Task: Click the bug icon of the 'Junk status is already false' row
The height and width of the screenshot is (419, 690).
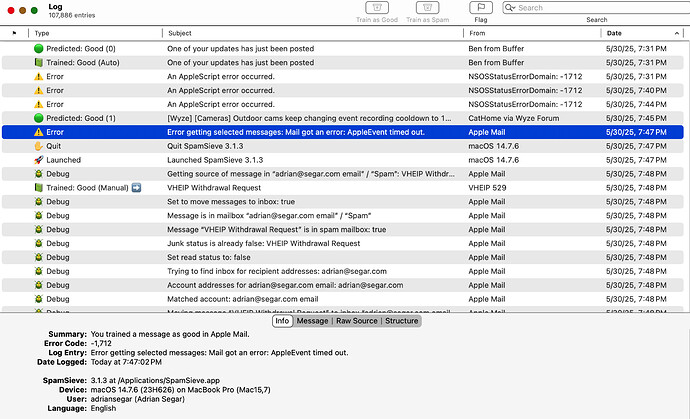Action: 39,243
